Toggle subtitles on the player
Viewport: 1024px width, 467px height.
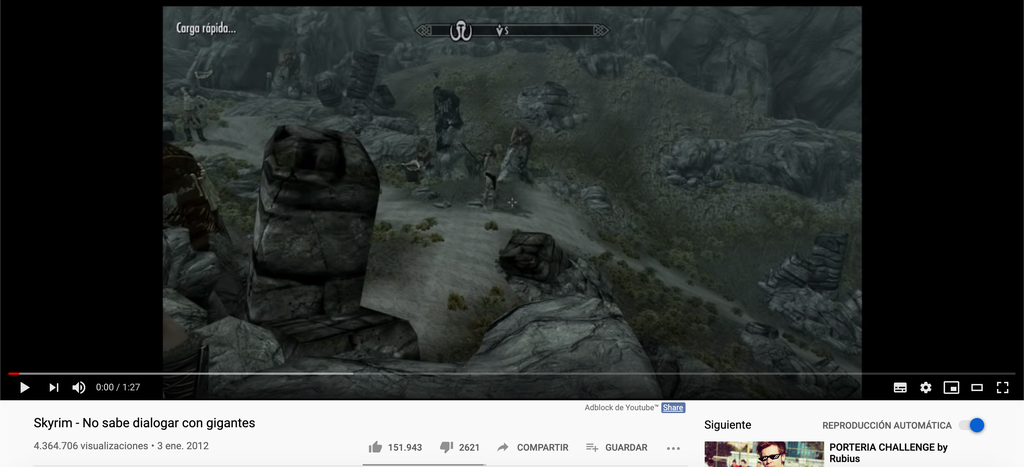click(900, 387)
